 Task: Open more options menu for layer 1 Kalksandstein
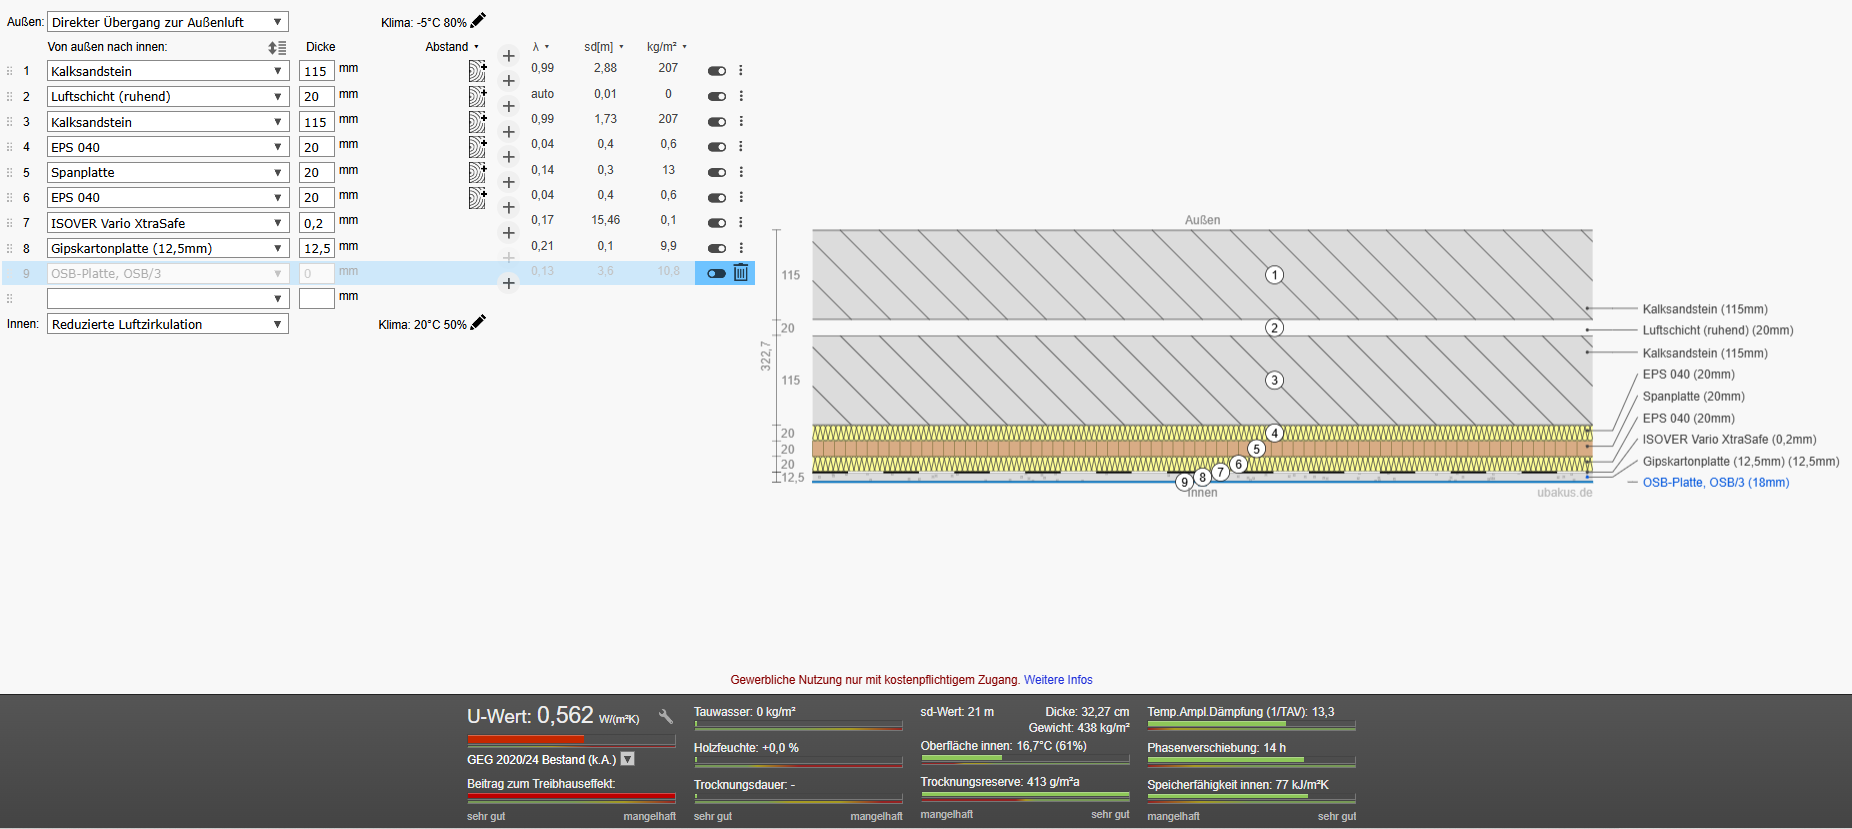click(x=741, y=71)
